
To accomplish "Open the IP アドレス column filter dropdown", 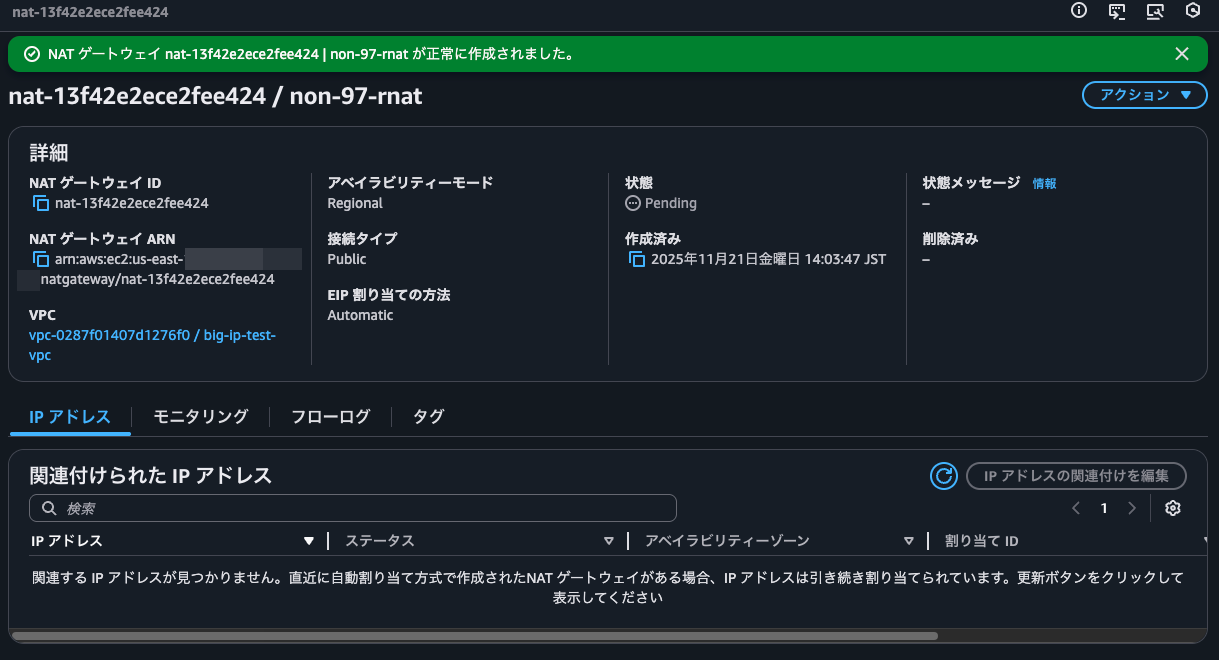I will pyautogui.click(x=308, y=540).
